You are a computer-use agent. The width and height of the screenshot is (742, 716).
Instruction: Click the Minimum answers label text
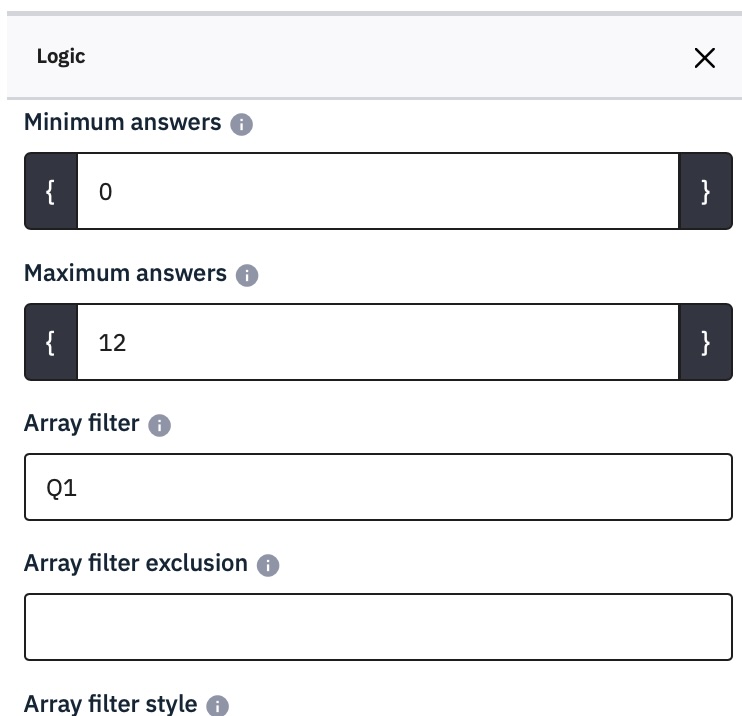pos(122,123)
